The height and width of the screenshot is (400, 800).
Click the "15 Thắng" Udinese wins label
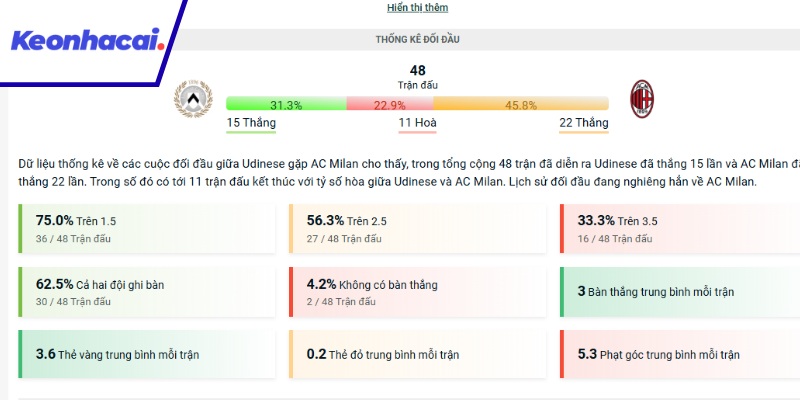point(251,123)
